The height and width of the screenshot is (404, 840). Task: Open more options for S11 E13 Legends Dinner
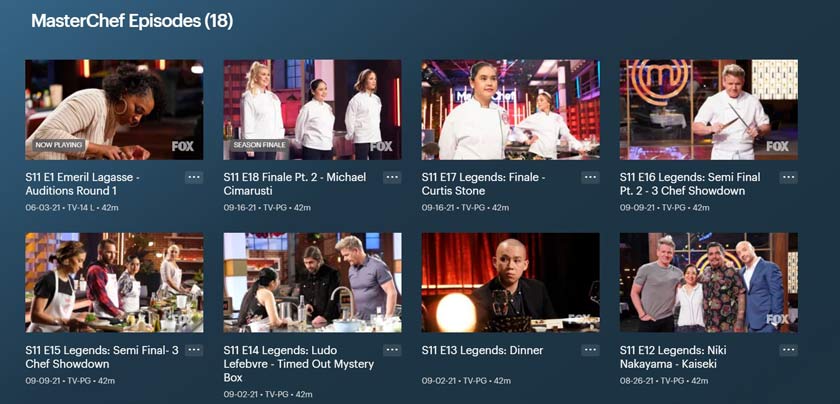[590, 350]
